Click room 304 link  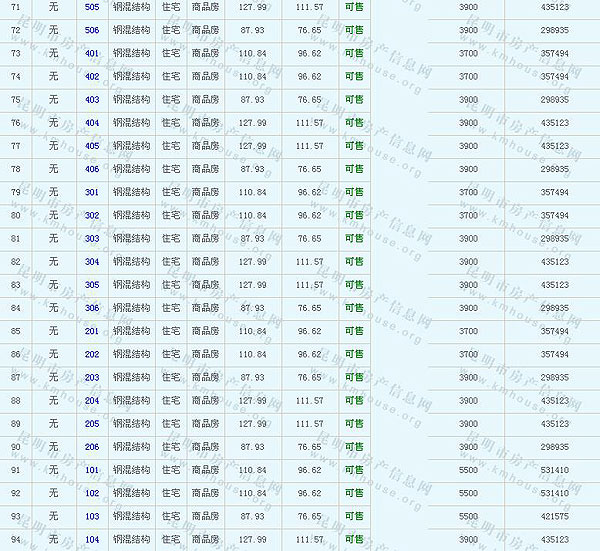92,262
